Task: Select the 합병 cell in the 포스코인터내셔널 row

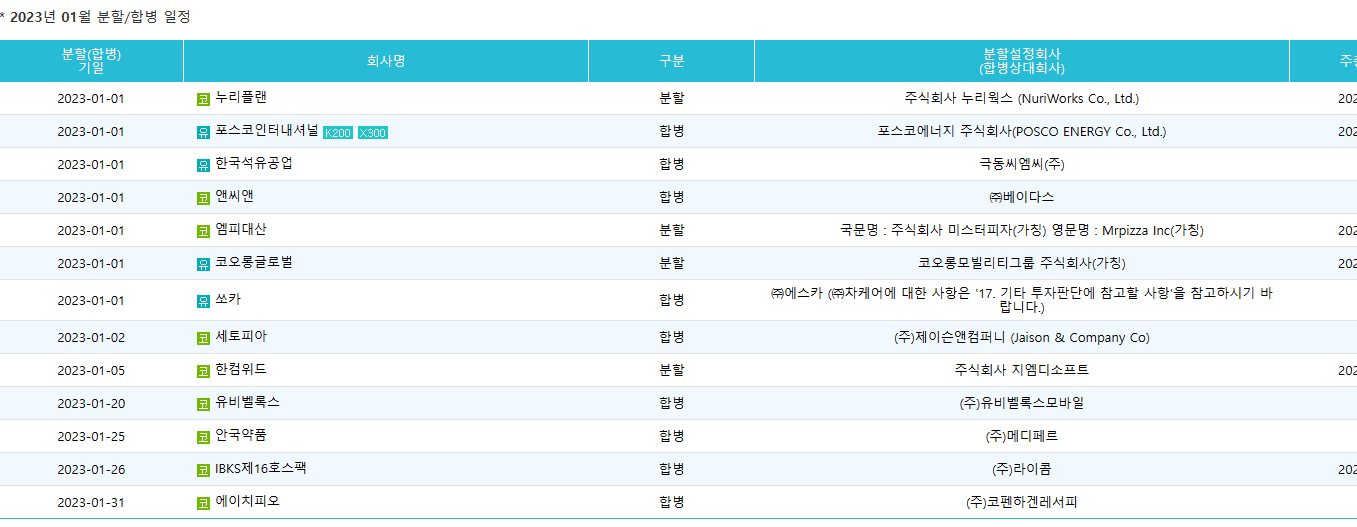Action: tap(672, 132)
